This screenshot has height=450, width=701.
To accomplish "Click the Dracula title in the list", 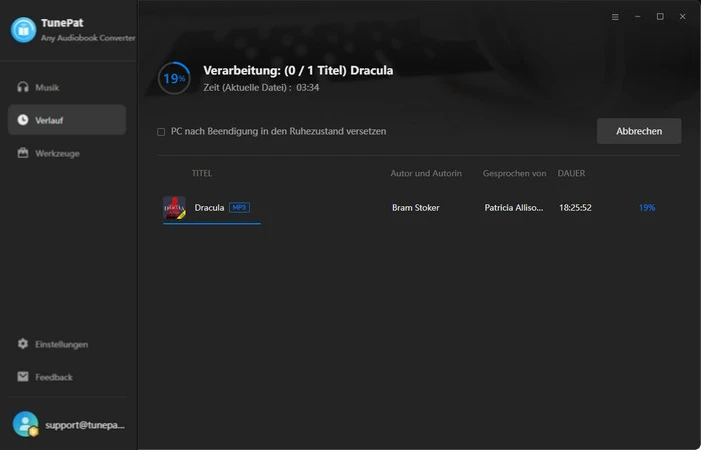I will point(209,208).
